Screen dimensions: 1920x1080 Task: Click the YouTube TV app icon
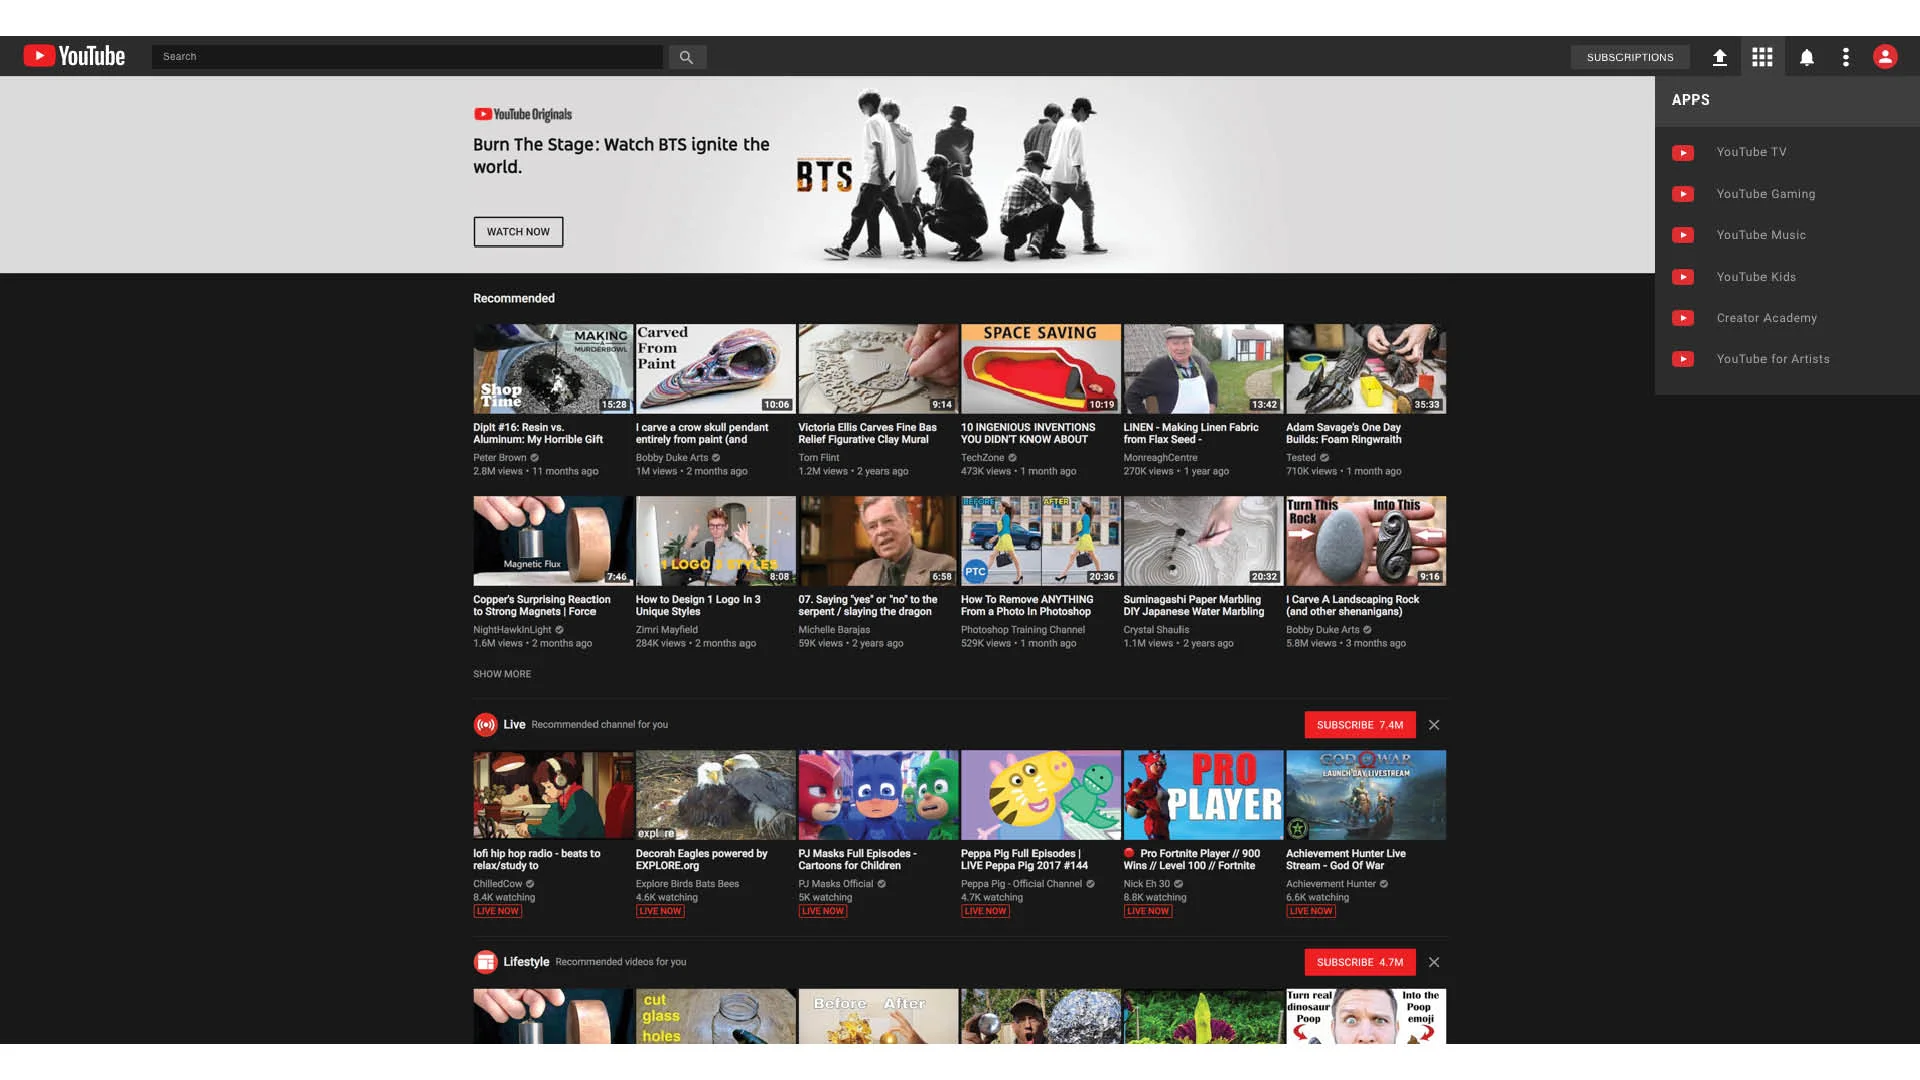(x=1683, y=153)
